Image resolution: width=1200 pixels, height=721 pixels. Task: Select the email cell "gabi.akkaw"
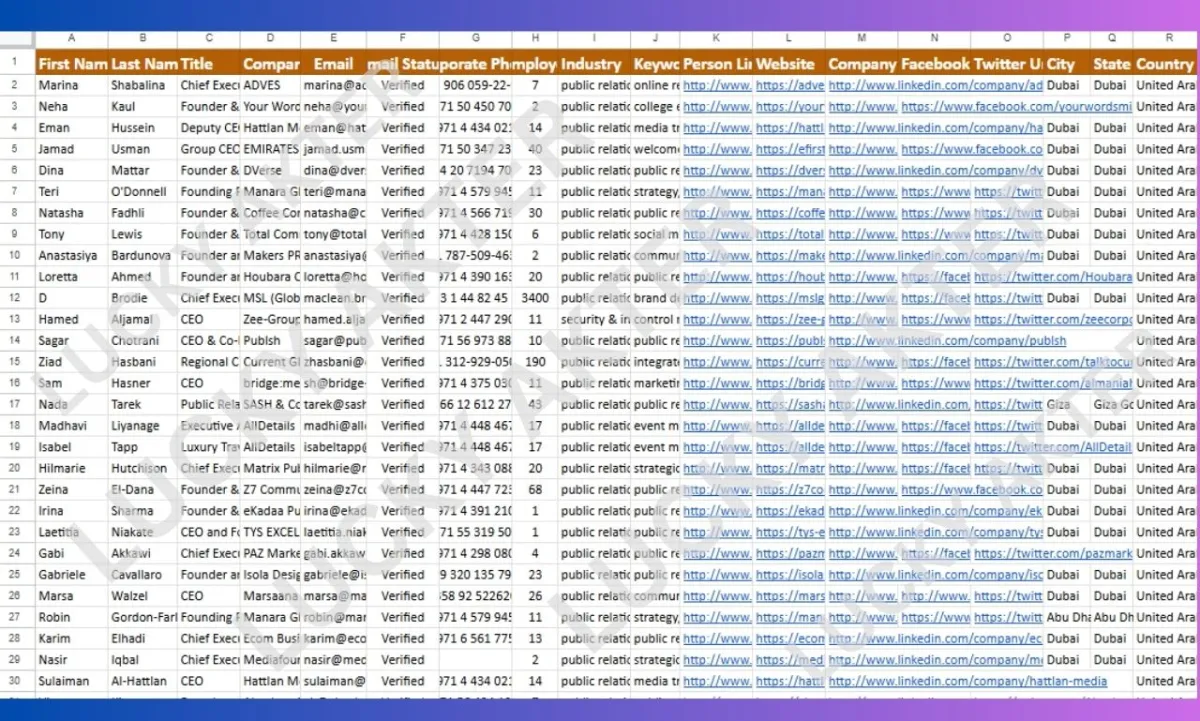(x=334, y=553)
